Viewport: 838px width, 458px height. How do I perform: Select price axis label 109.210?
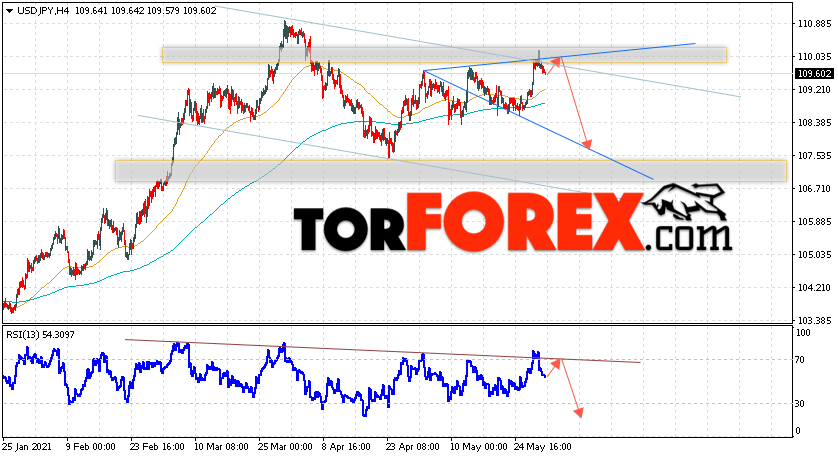point(814,90)
